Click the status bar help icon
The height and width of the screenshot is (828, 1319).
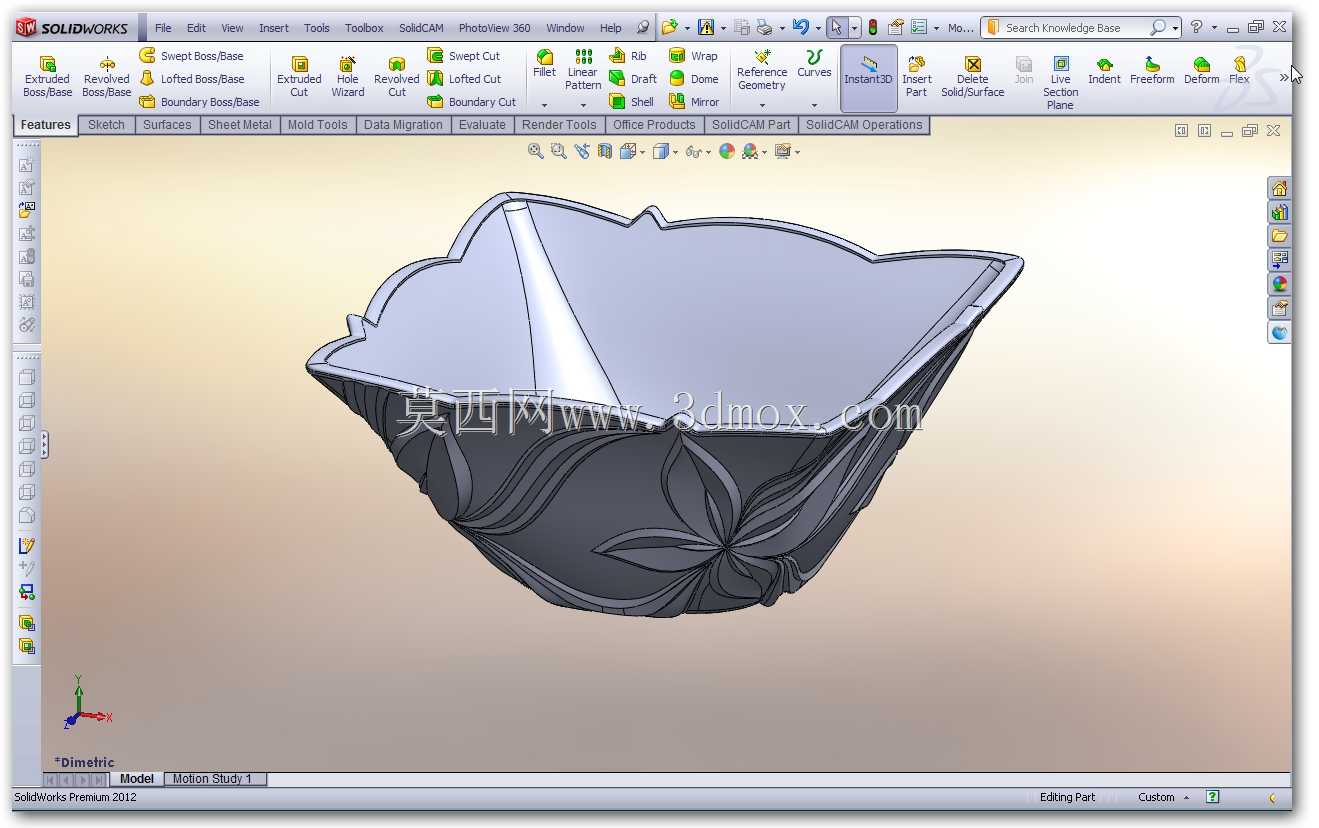[x=1212, y=797]
